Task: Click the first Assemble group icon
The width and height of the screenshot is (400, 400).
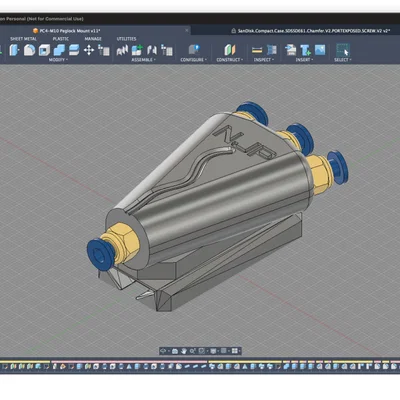Action: point(122,50)
